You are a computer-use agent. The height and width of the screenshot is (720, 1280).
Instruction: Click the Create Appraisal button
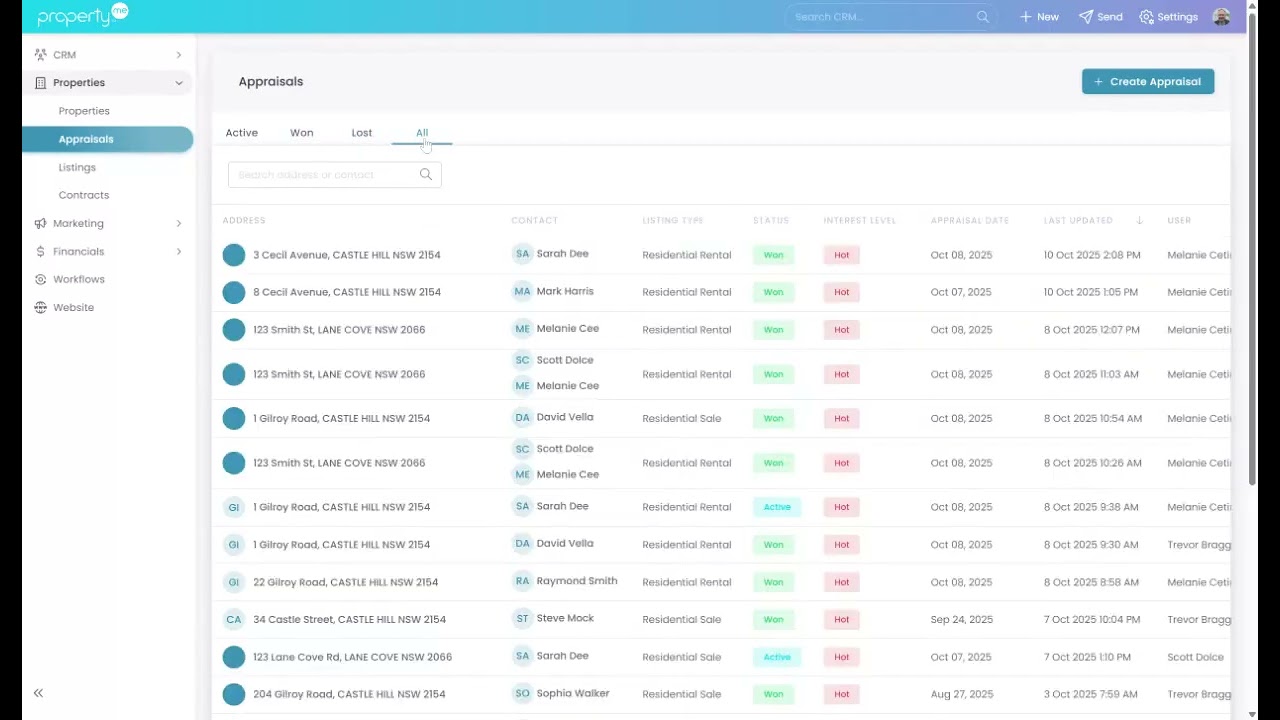coord(1148,82)
